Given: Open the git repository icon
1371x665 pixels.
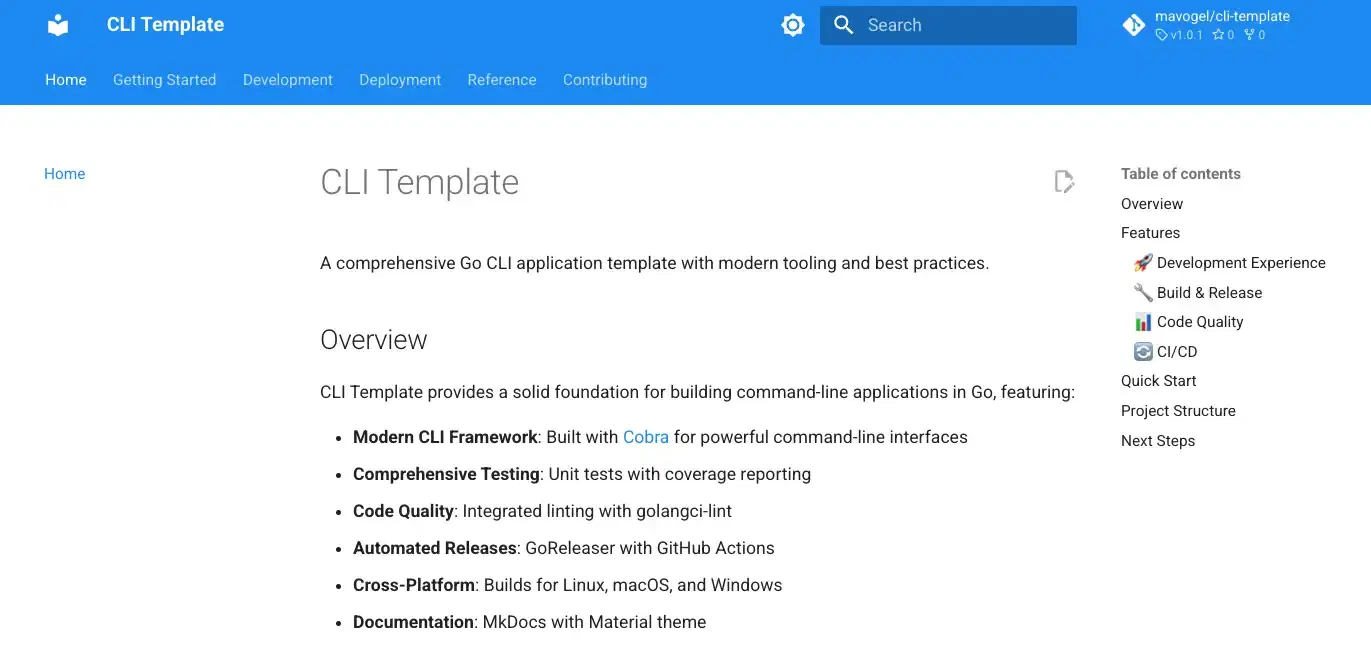Looking at the screenshot, I should [x=1134, y=25].
